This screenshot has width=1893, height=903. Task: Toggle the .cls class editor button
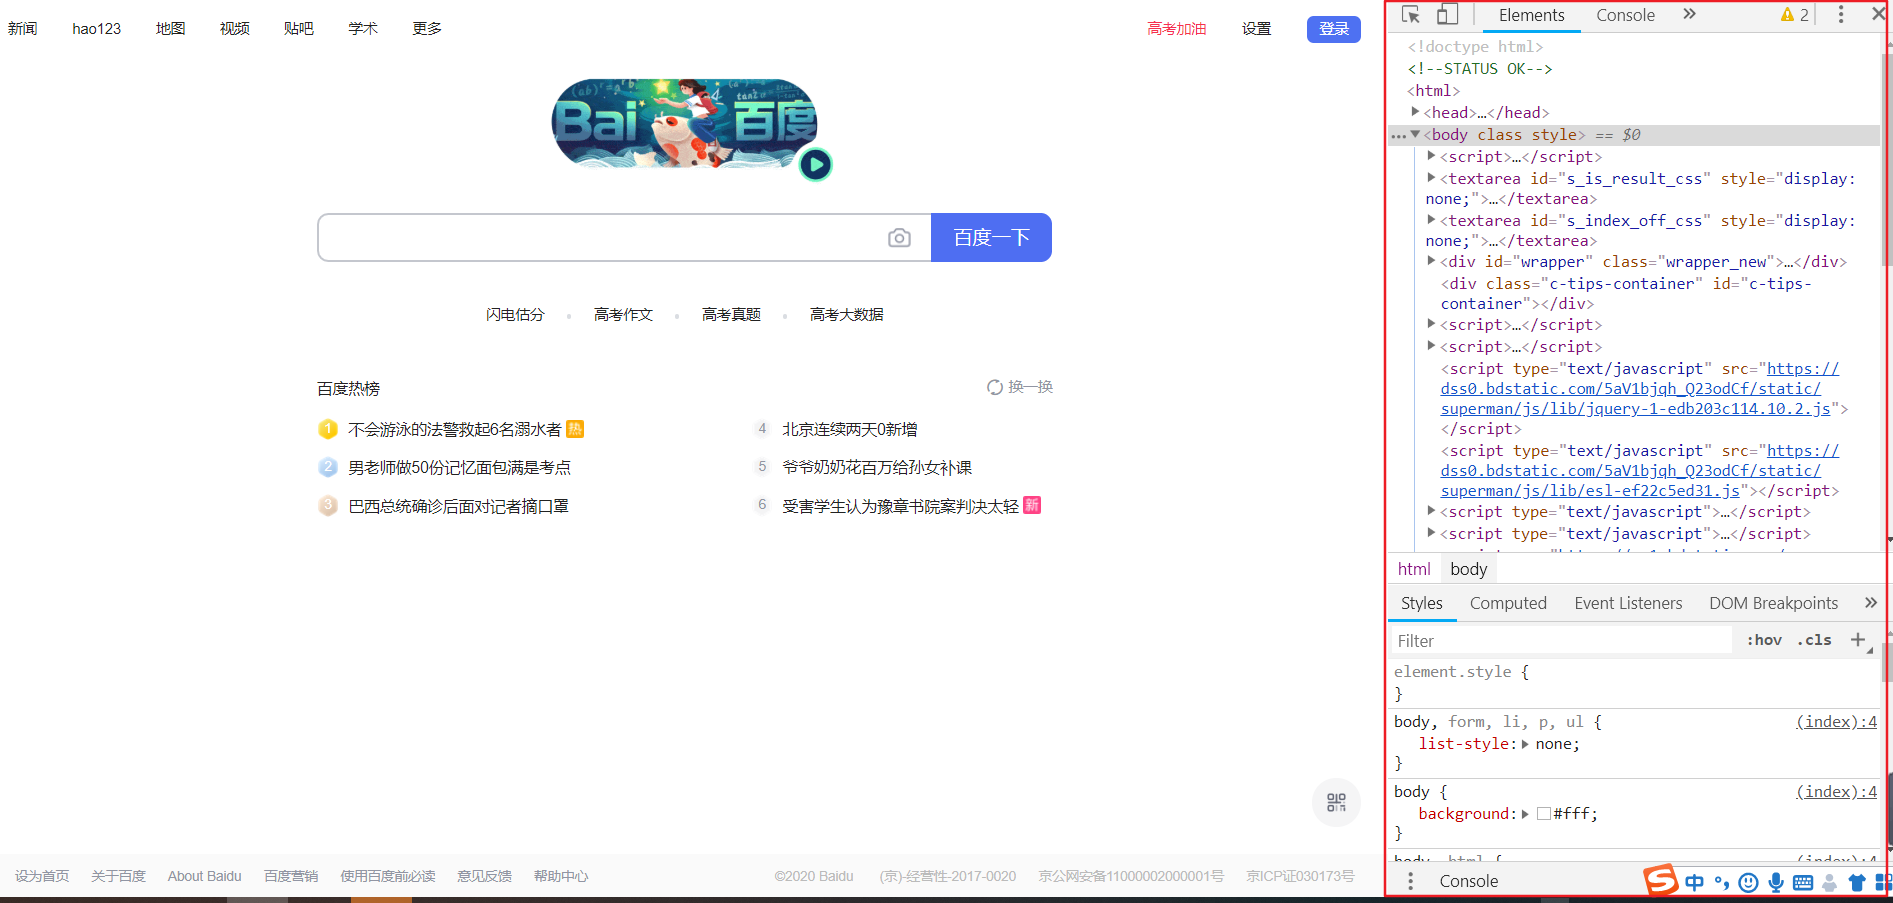[x=1814, y=640]
